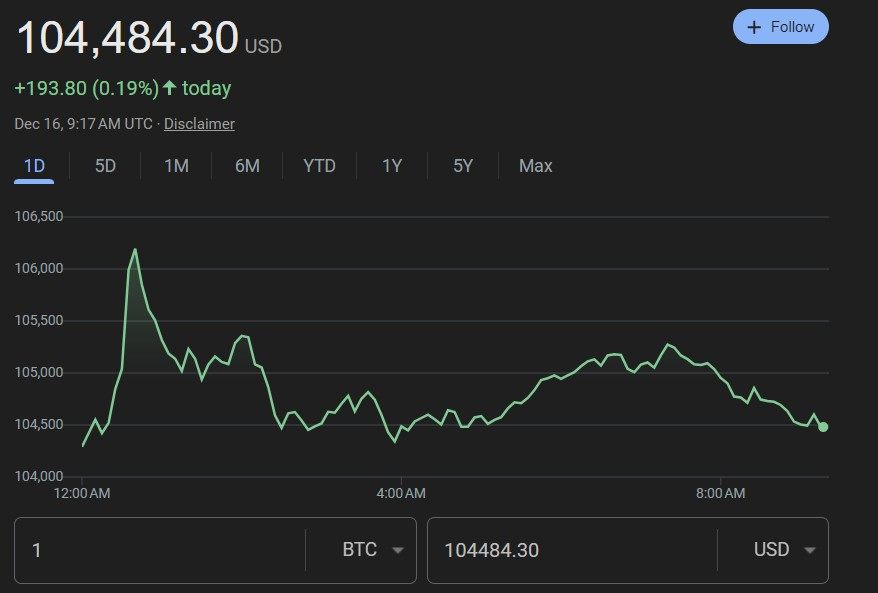Click the green dot at chart end

(x=823, y=427)
